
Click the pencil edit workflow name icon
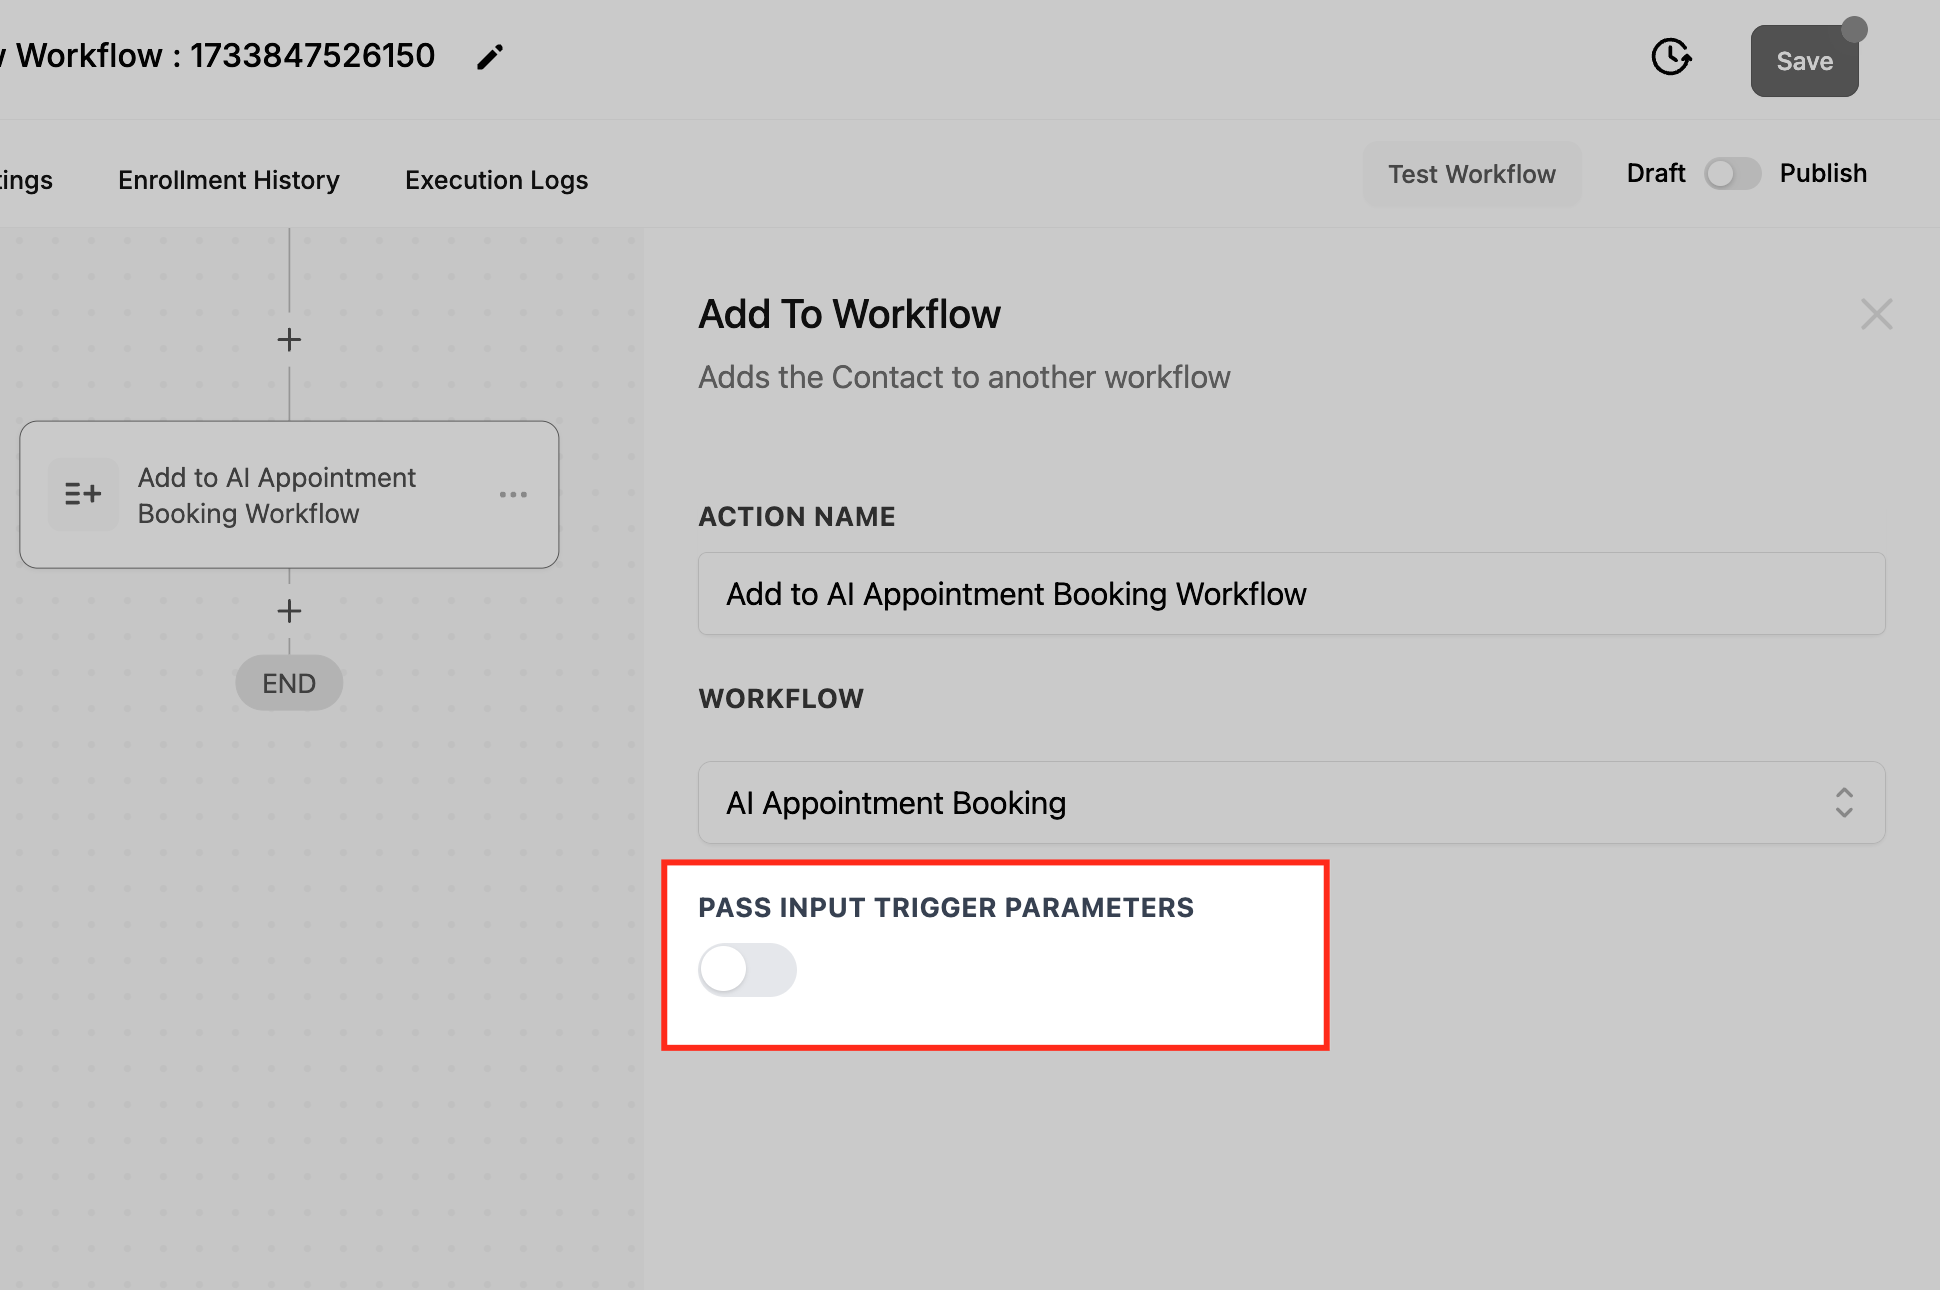[489, 58]
